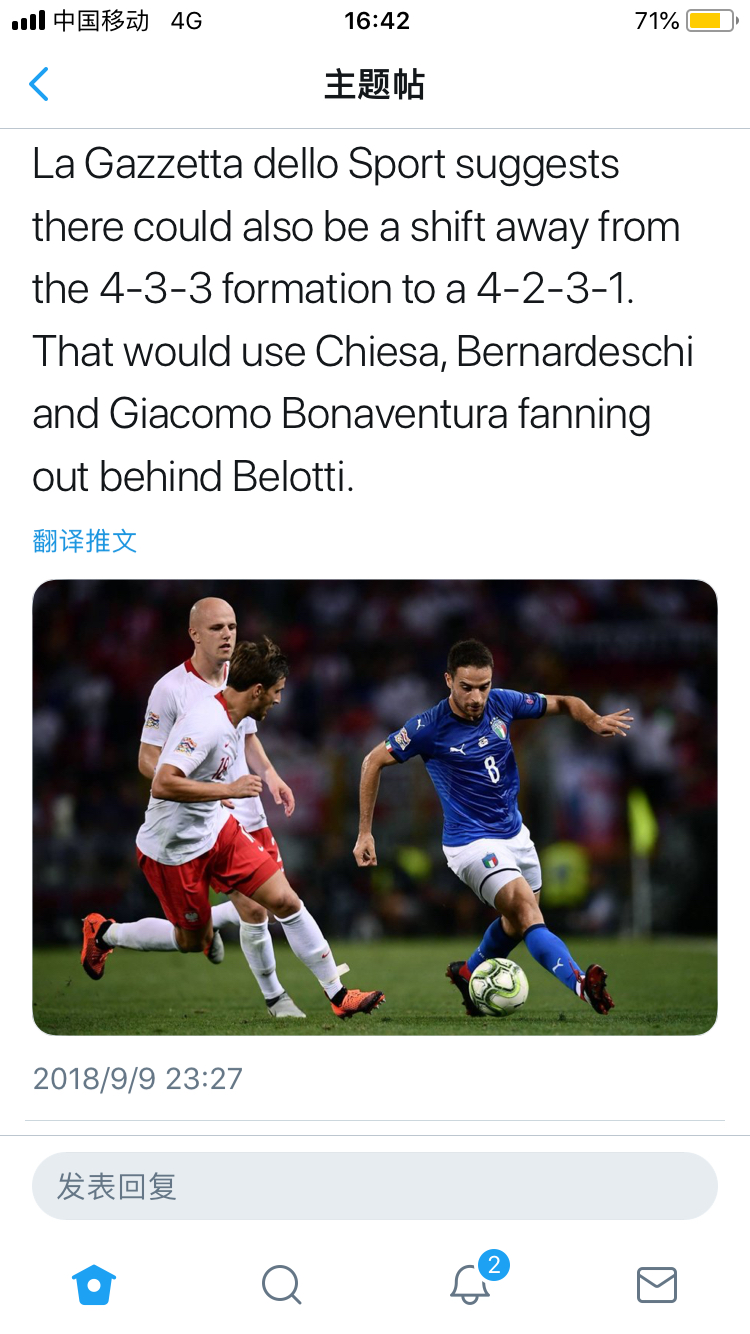Tap the yellow battery icon in status bar
Viewport: 750px width, 1334px height.
[x=712, y=21]
